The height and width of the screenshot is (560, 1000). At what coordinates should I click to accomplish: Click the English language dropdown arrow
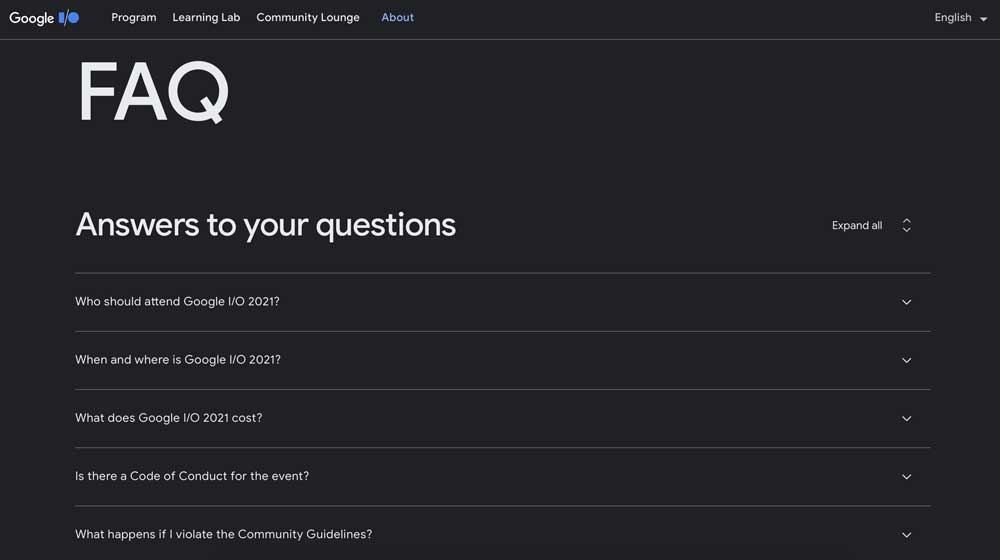(983, 19)
